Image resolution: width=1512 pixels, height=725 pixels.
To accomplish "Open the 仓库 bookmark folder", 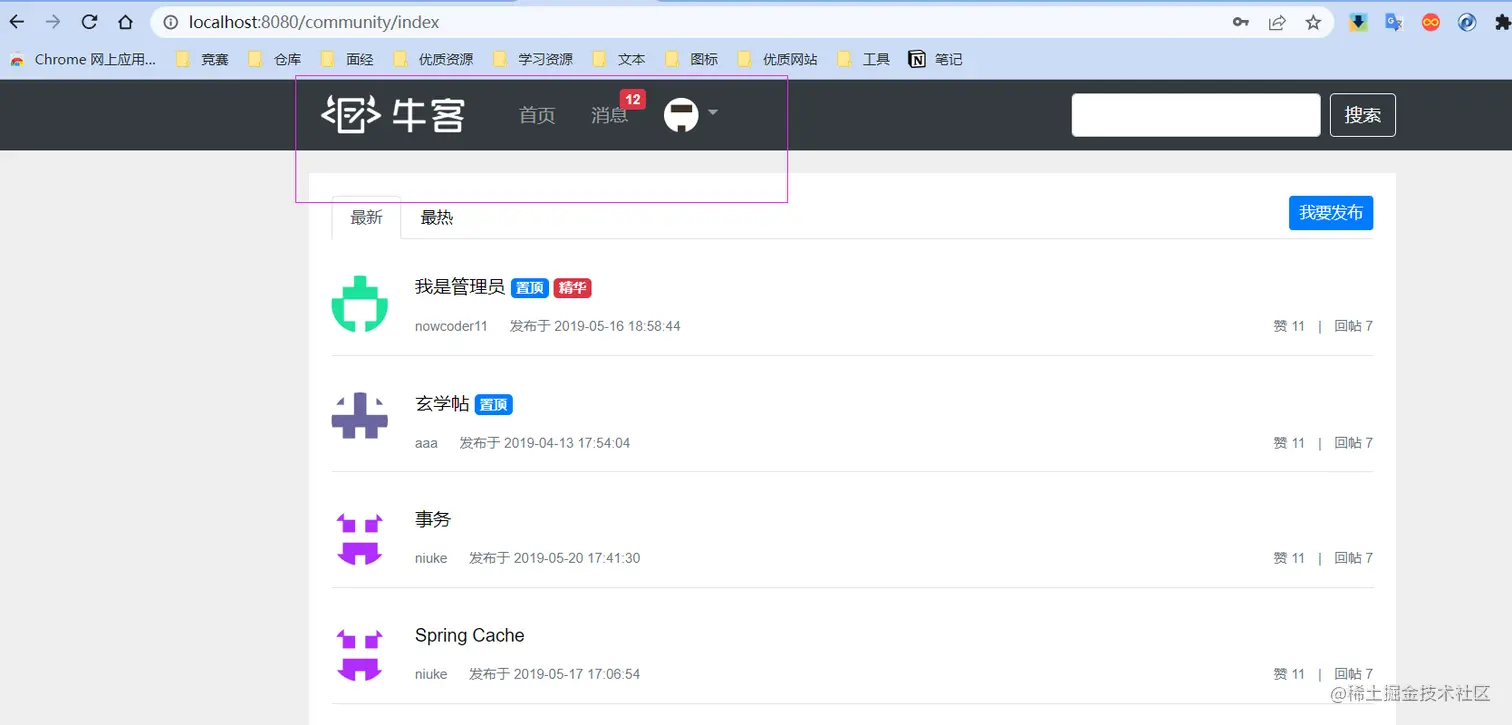I will click(x=274, y=59).
